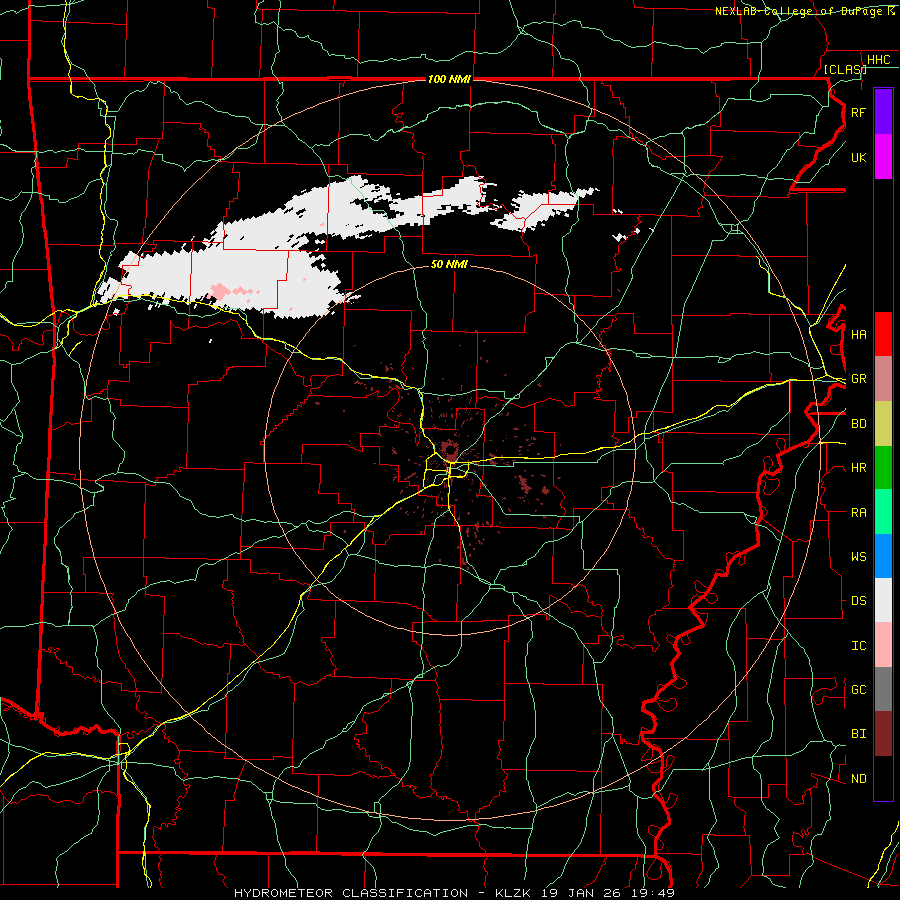Click the IC pink legend swatch
Image resolution: width=900 pixels, height=900 pixels.
click(x=883, y=645)
